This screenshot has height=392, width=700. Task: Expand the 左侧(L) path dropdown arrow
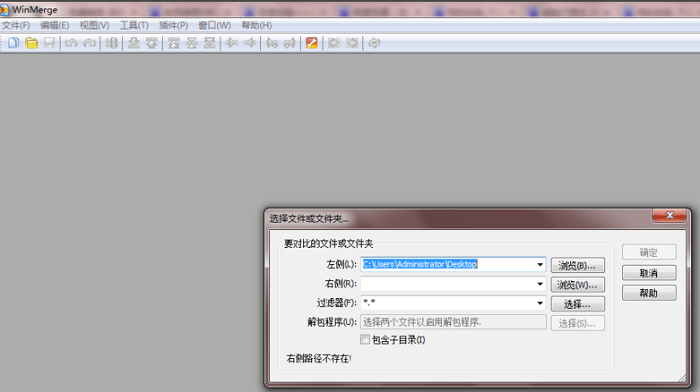pyautogui.click(x=540, y=265)
